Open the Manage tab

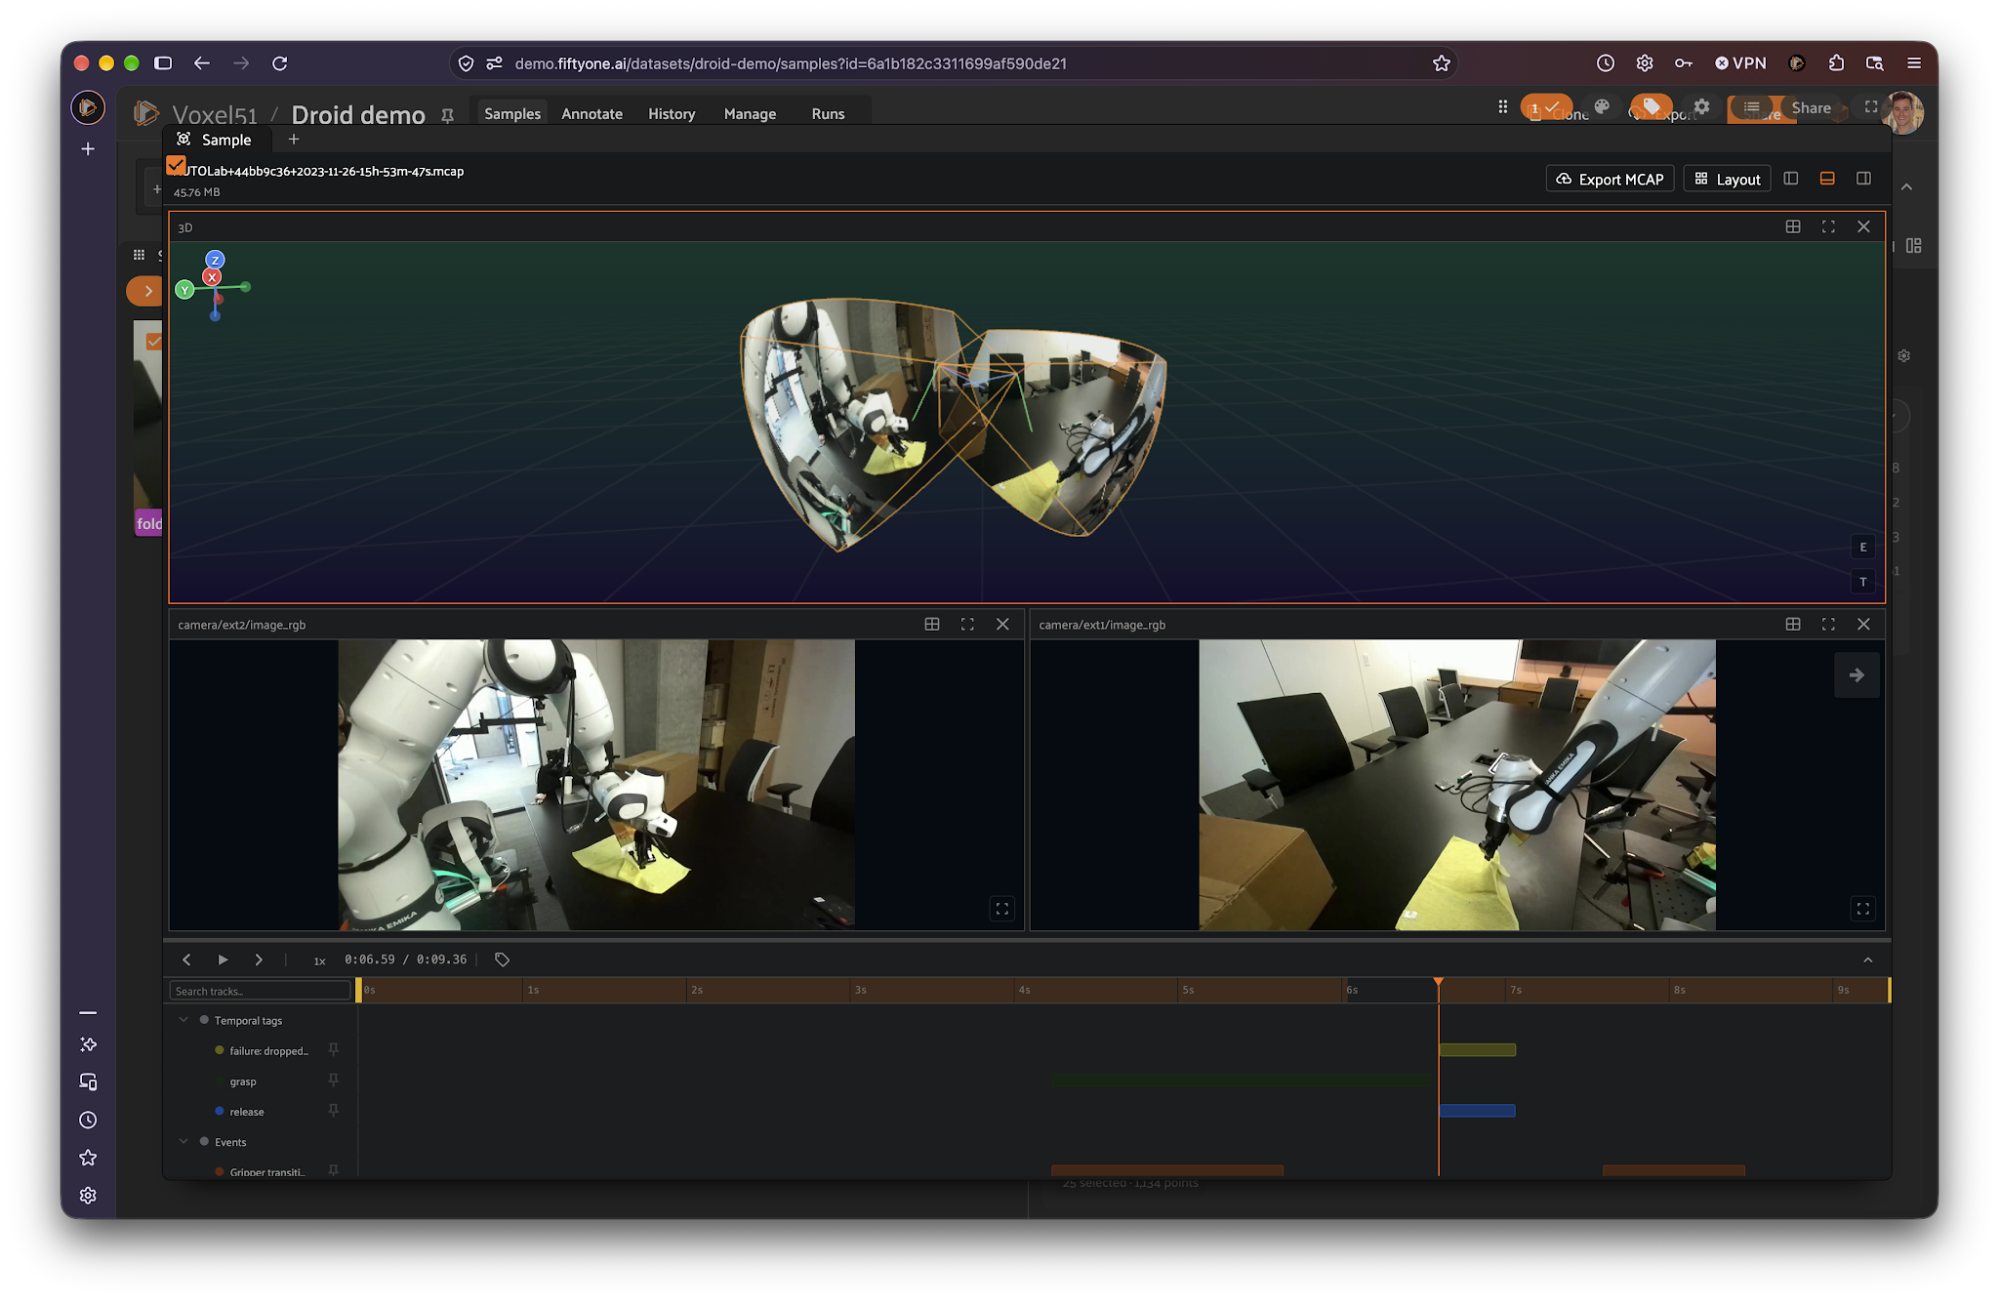point(749,113)
